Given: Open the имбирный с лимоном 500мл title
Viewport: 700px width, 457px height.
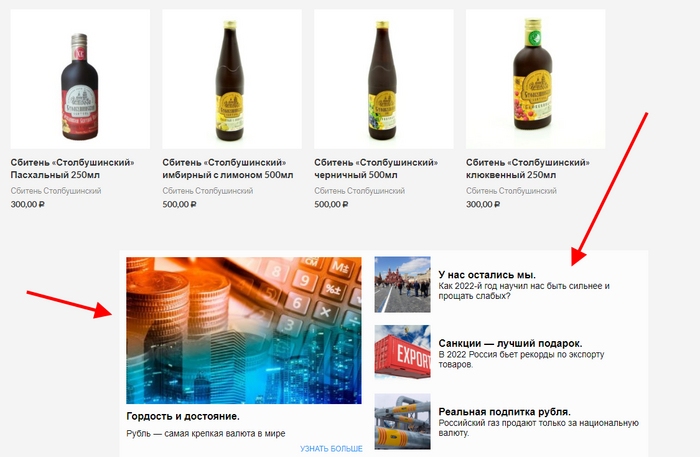Looking at the screenshot, I should (228, 169).
